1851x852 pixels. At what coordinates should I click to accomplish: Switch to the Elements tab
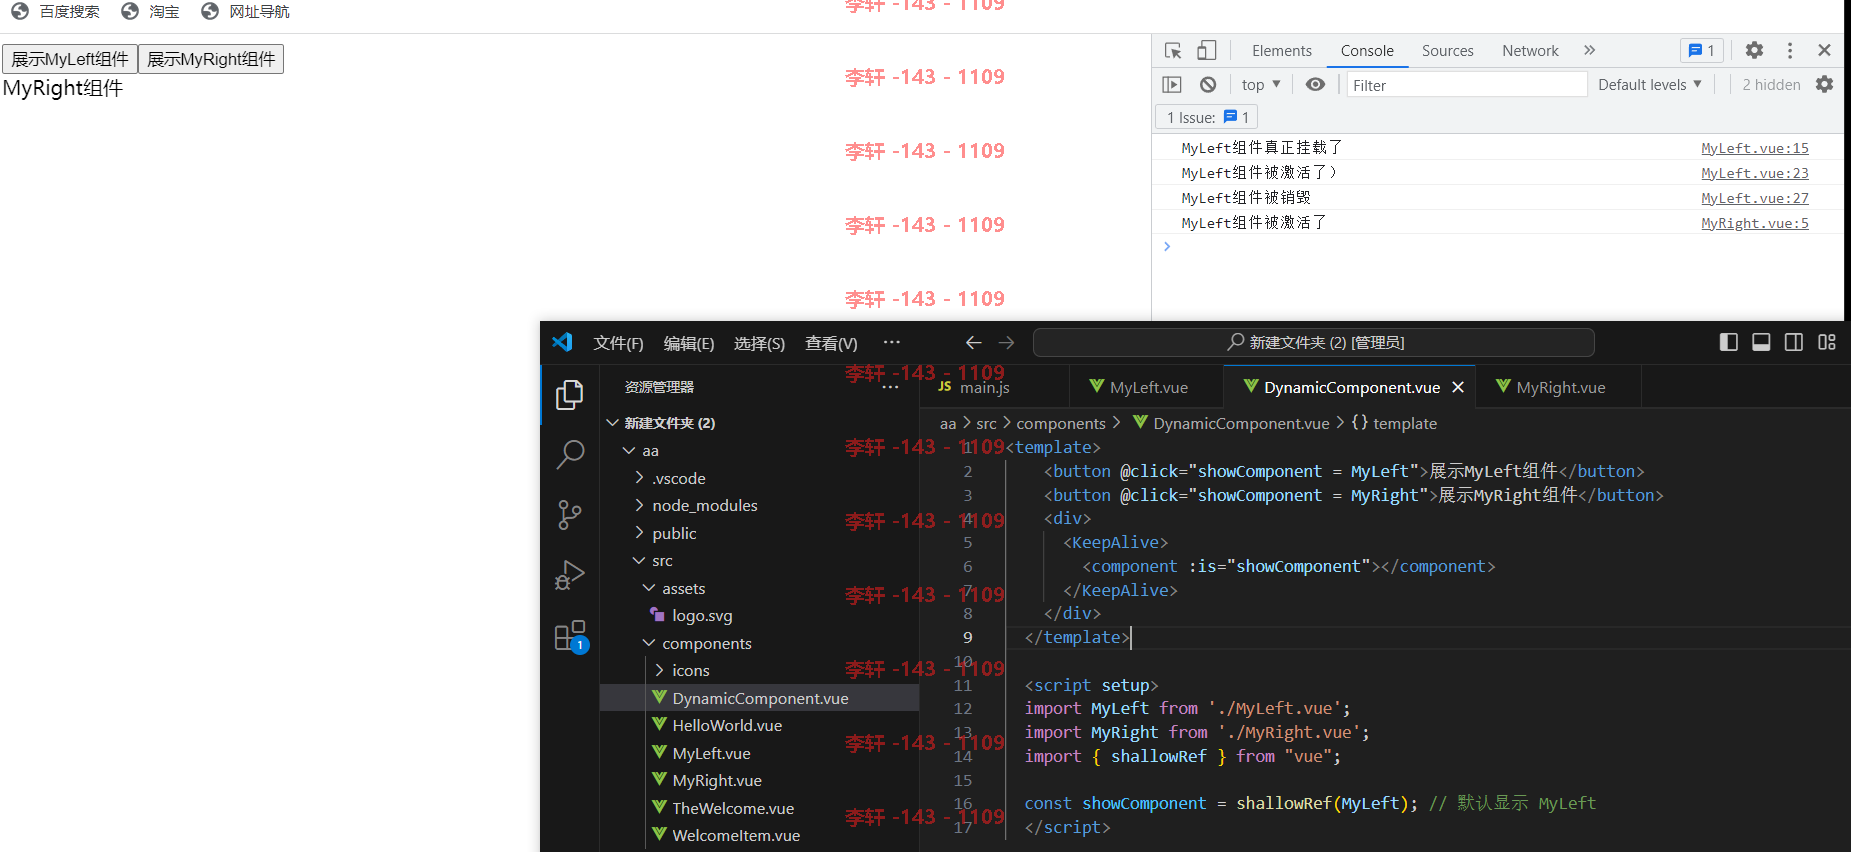click(1282, 51)
